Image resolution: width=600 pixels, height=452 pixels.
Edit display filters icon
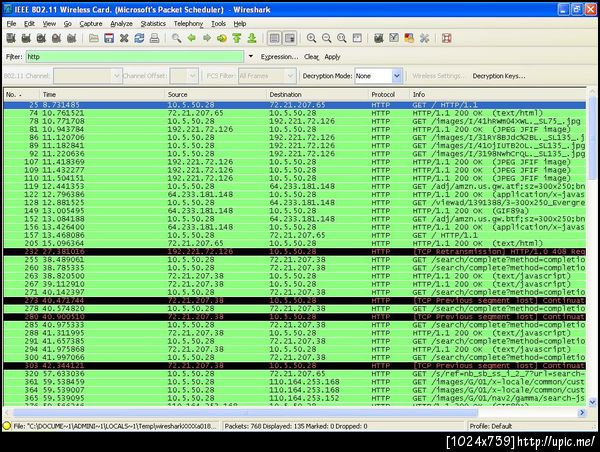click(x=394, y=38)
